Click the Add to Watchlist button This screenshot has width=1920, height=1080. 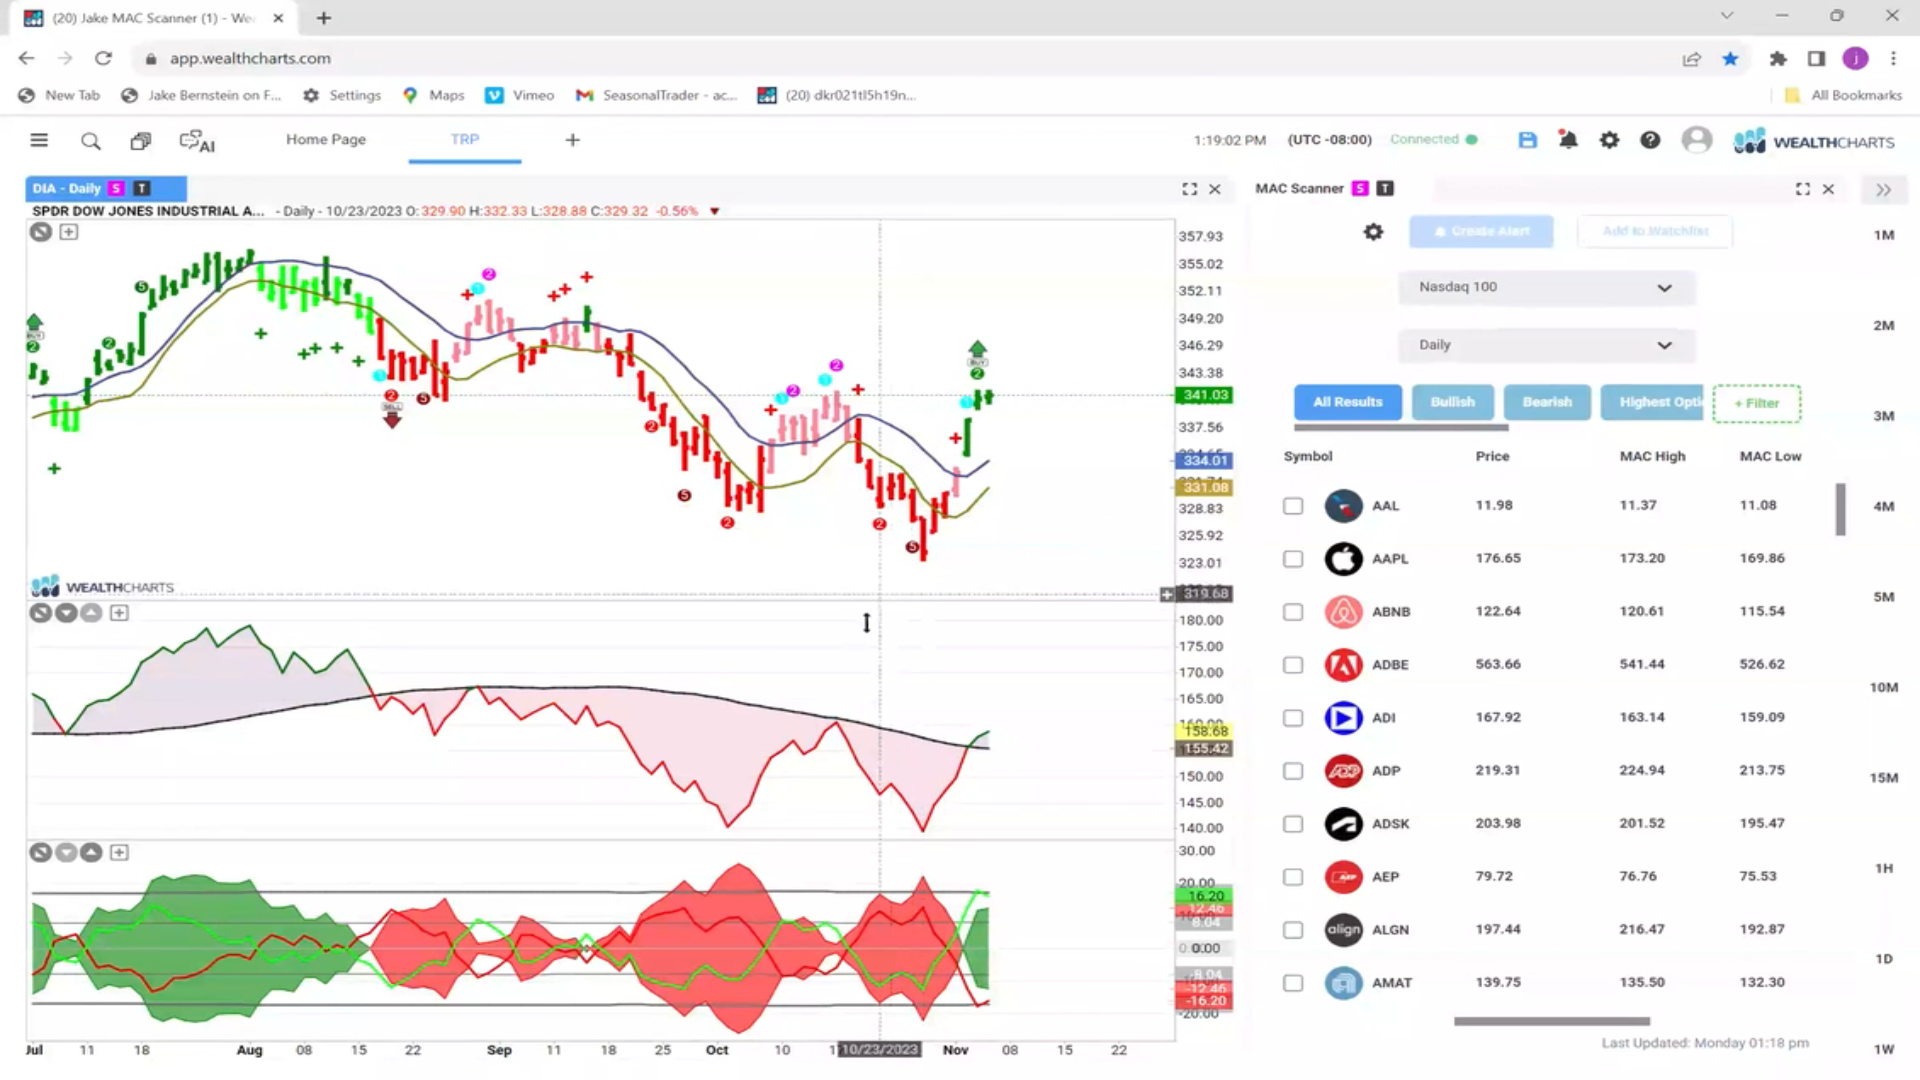[1655, 232]
